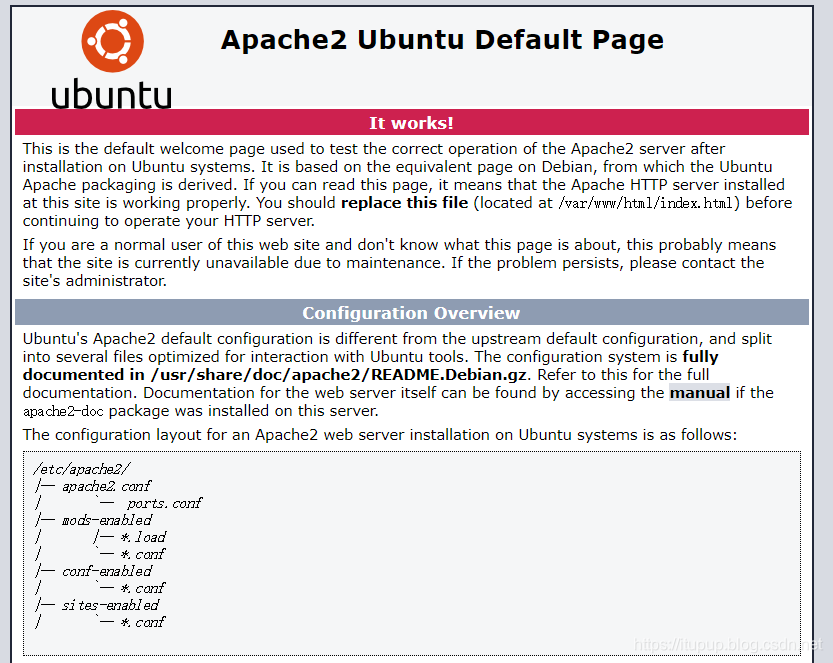This screenshot has height=663, width=833.
Task: Click sites-enabled in the config tree
Action: pos(110,605)
